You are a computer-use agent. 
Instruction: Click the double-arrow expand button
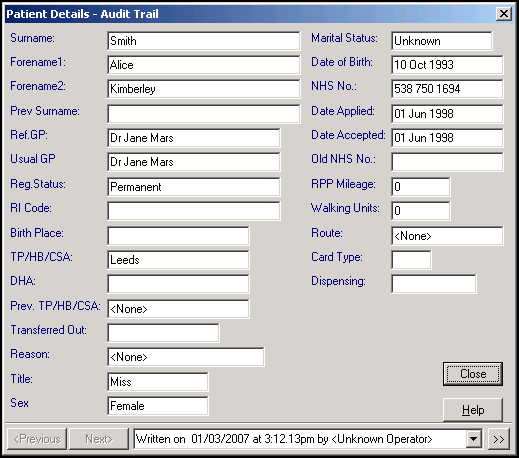pyautogui.click(x=499, y=439)
